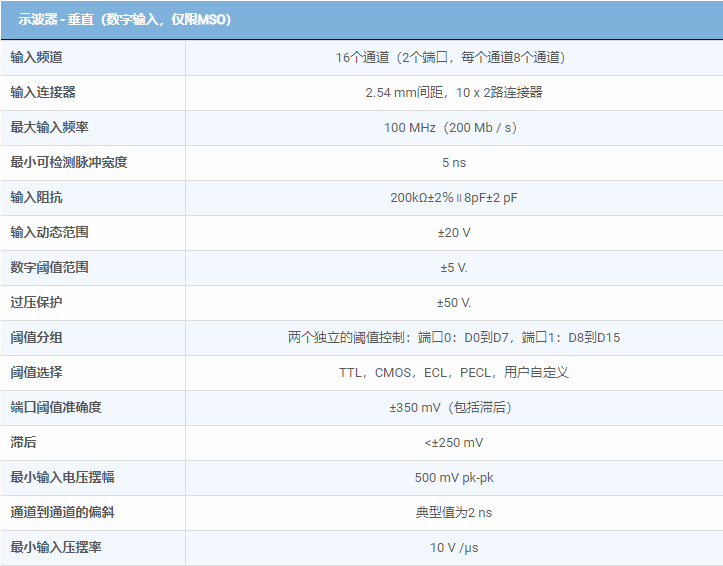Image resolution: width=723 pixels, height=566 pixels.
Task: Select the 输入频道 row label
Action: click(x=36, y=57)
